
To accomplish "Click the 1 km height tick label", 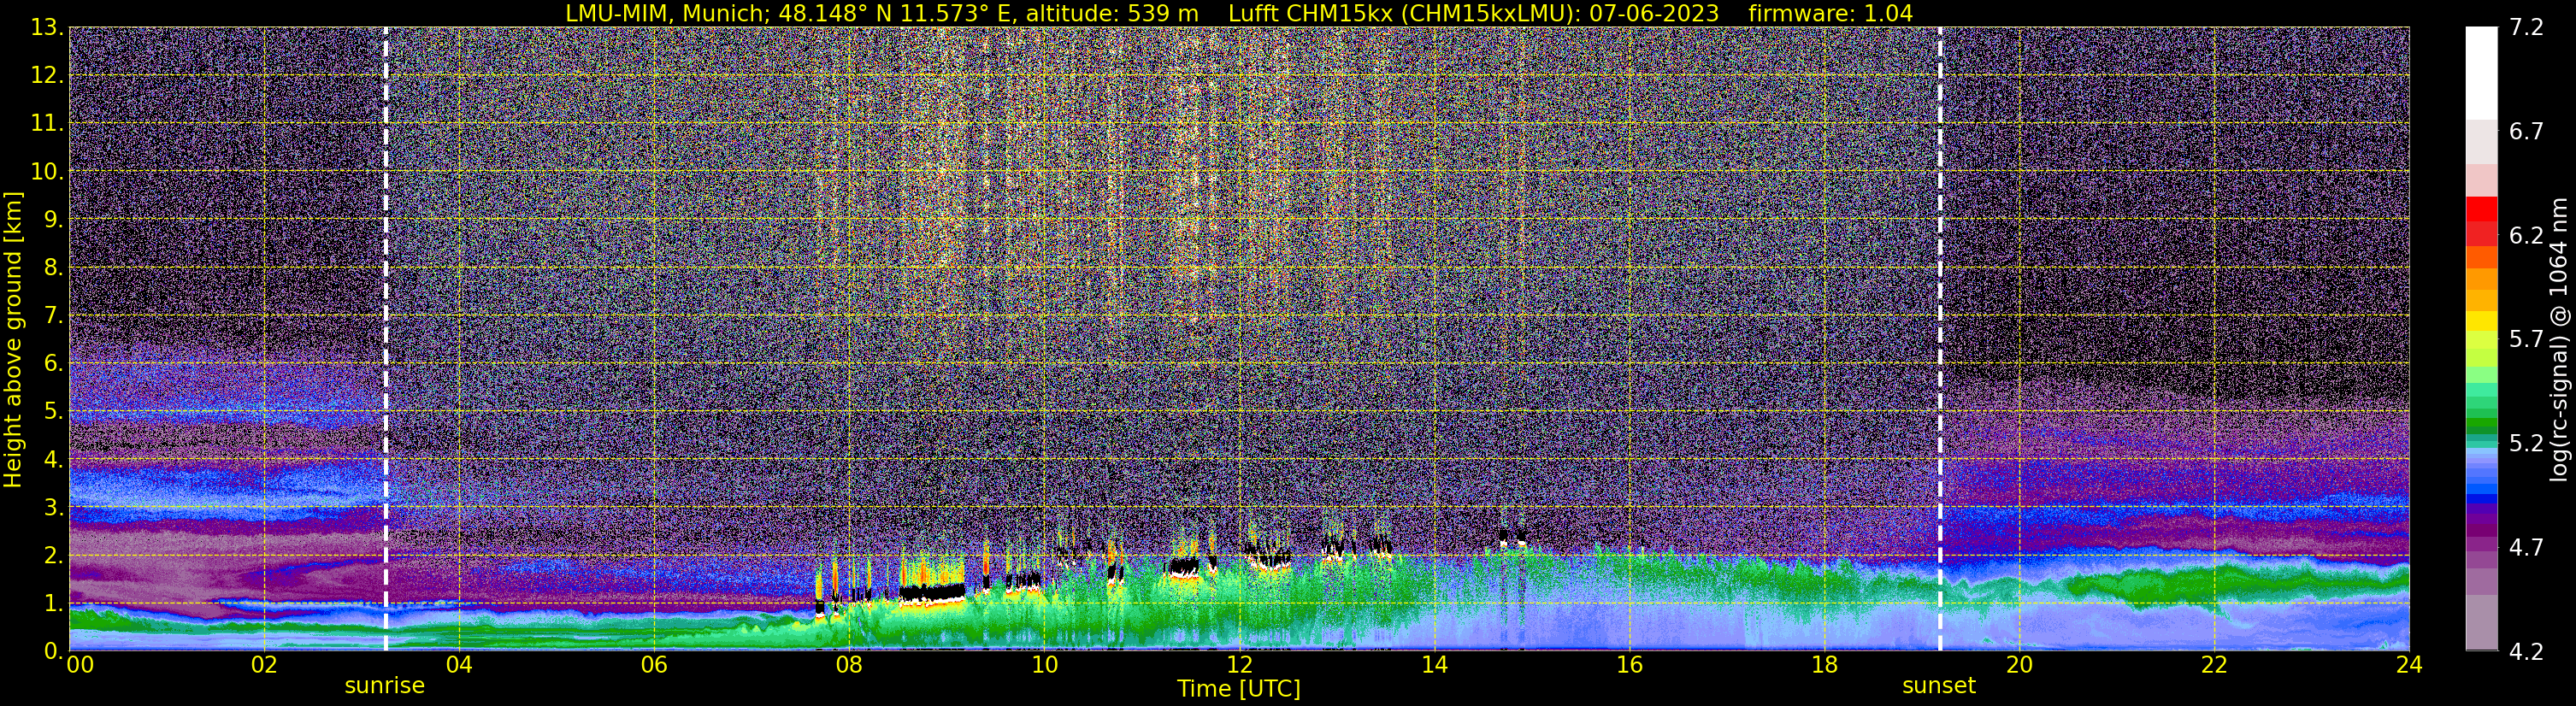I will (x=54, y=604).
